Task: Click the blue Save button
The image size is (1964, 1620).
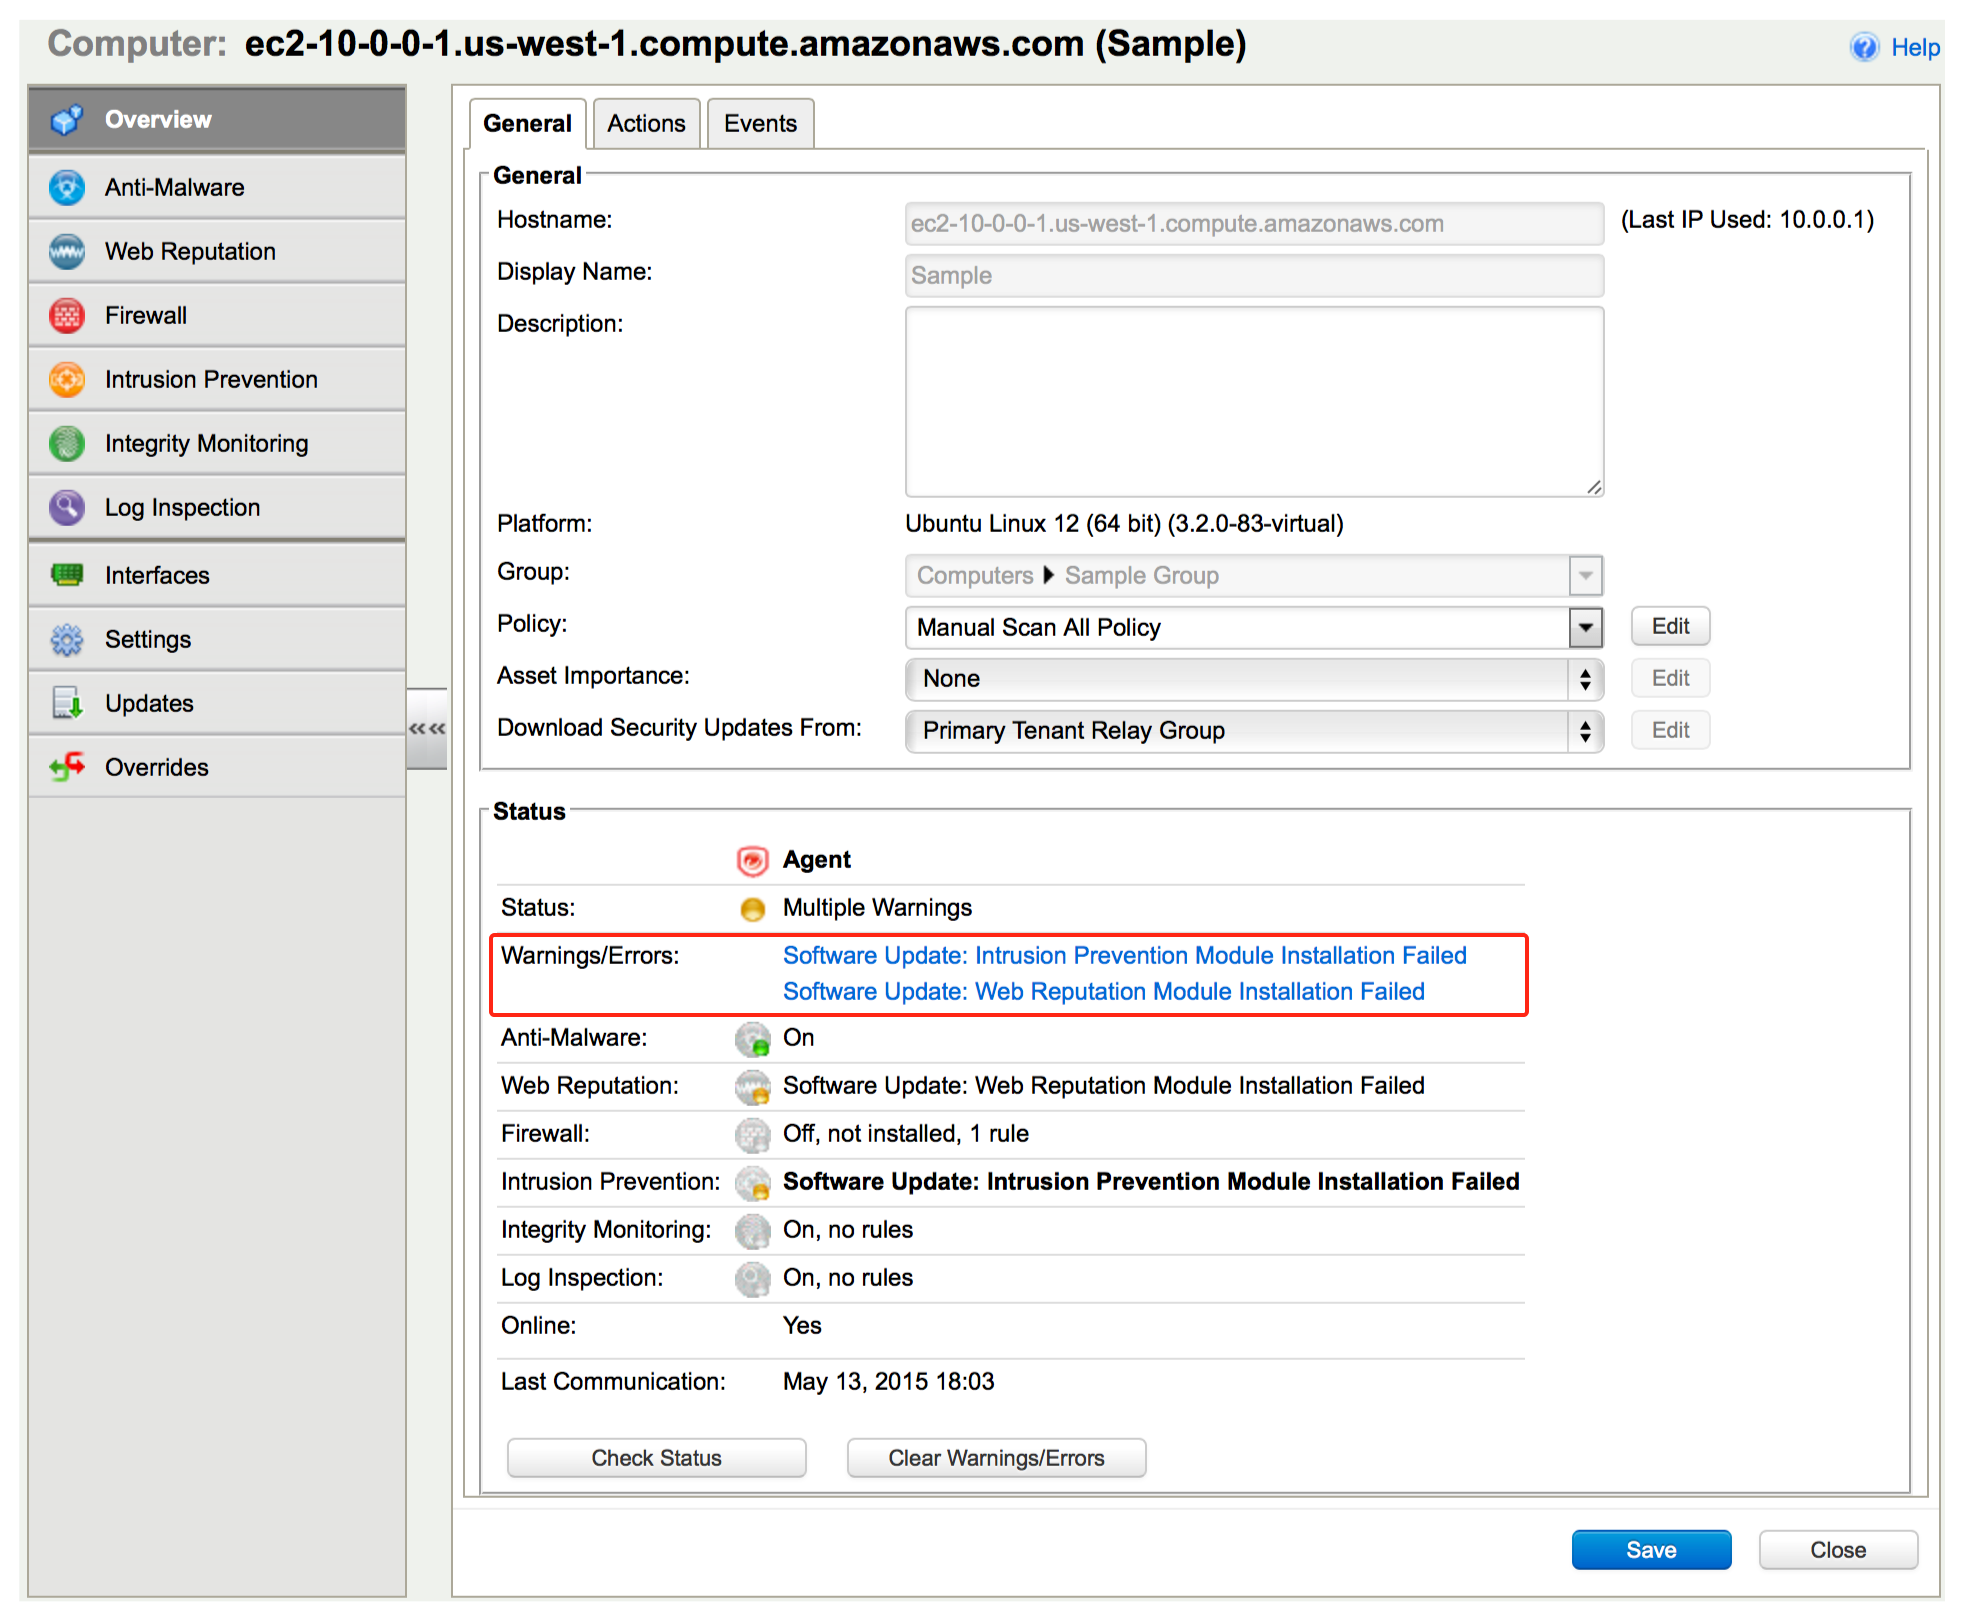Action: point(1651,1550)
